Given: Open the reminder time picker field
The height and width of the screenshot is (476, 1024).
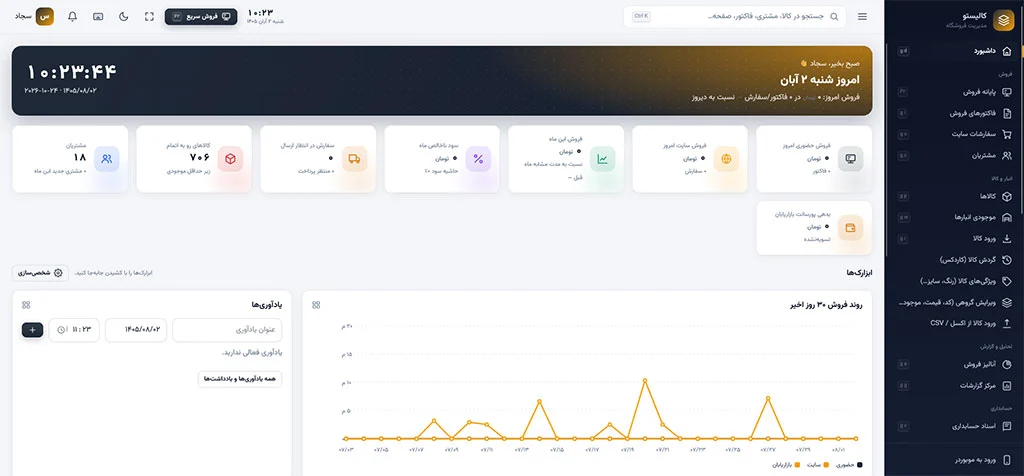Looking at the screenshot, I should tap(74, 330).
